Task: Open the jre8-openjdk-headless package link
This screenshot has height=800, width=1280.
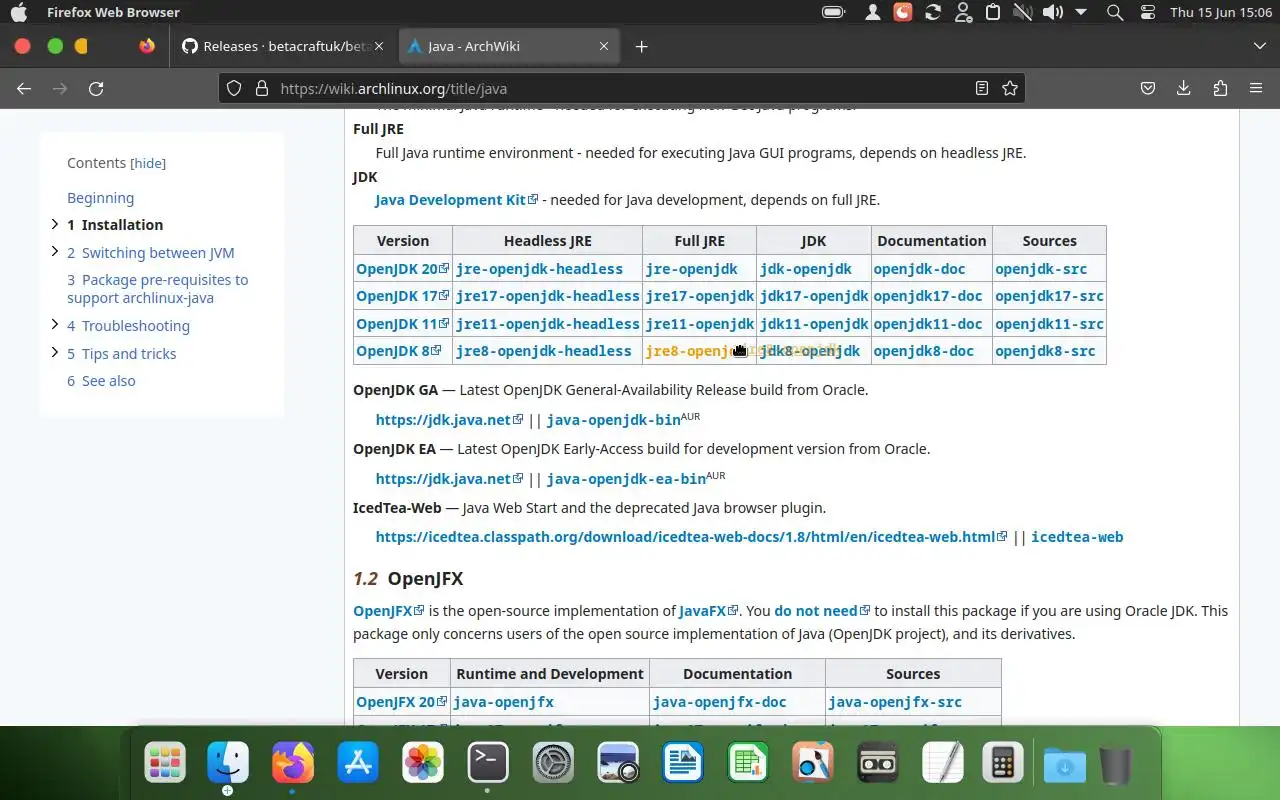Action: [x=544, y=351]
